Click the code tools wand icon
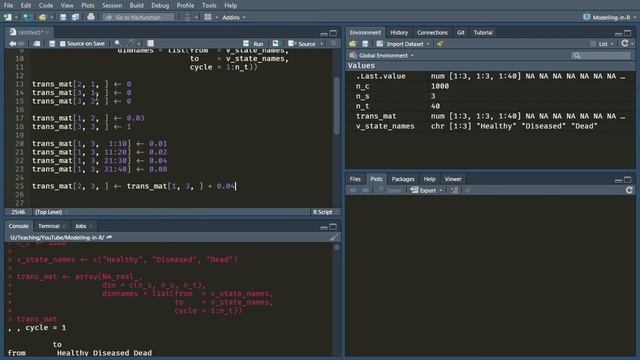The width and height of the screenshot is (640, 360). [x=131, y=43]
